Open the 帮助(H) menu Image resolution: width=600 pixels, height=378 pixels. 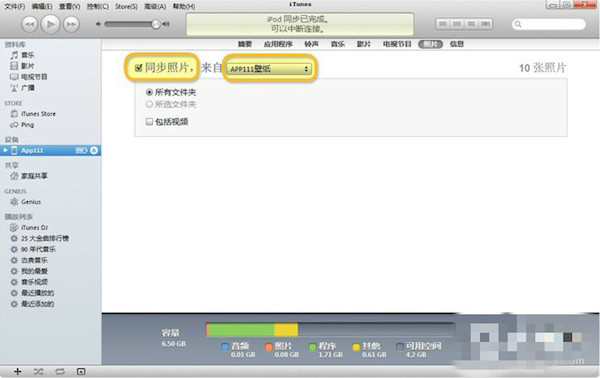click(x=184, y=7)
